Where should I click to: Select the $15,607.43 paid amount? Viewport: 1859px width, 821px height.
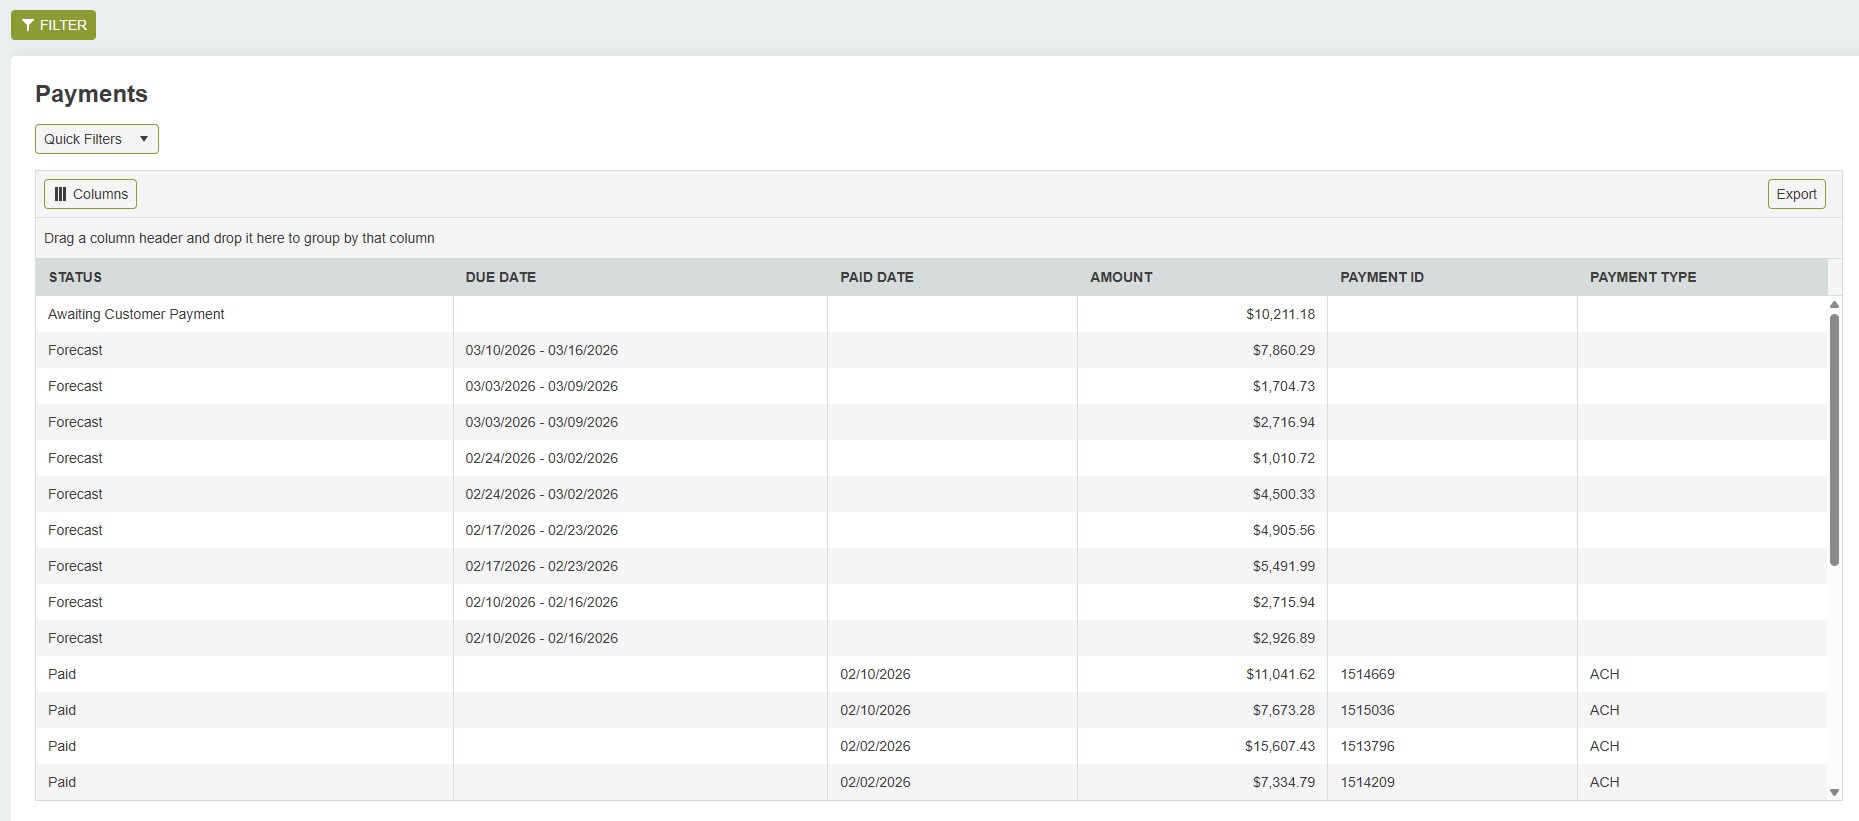coord(1280,746)
